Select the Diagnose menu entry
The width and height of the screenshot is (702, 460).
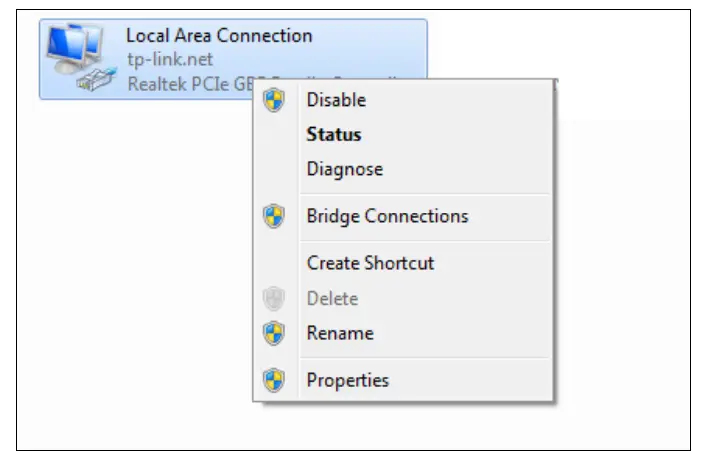[x=344, y=169]
